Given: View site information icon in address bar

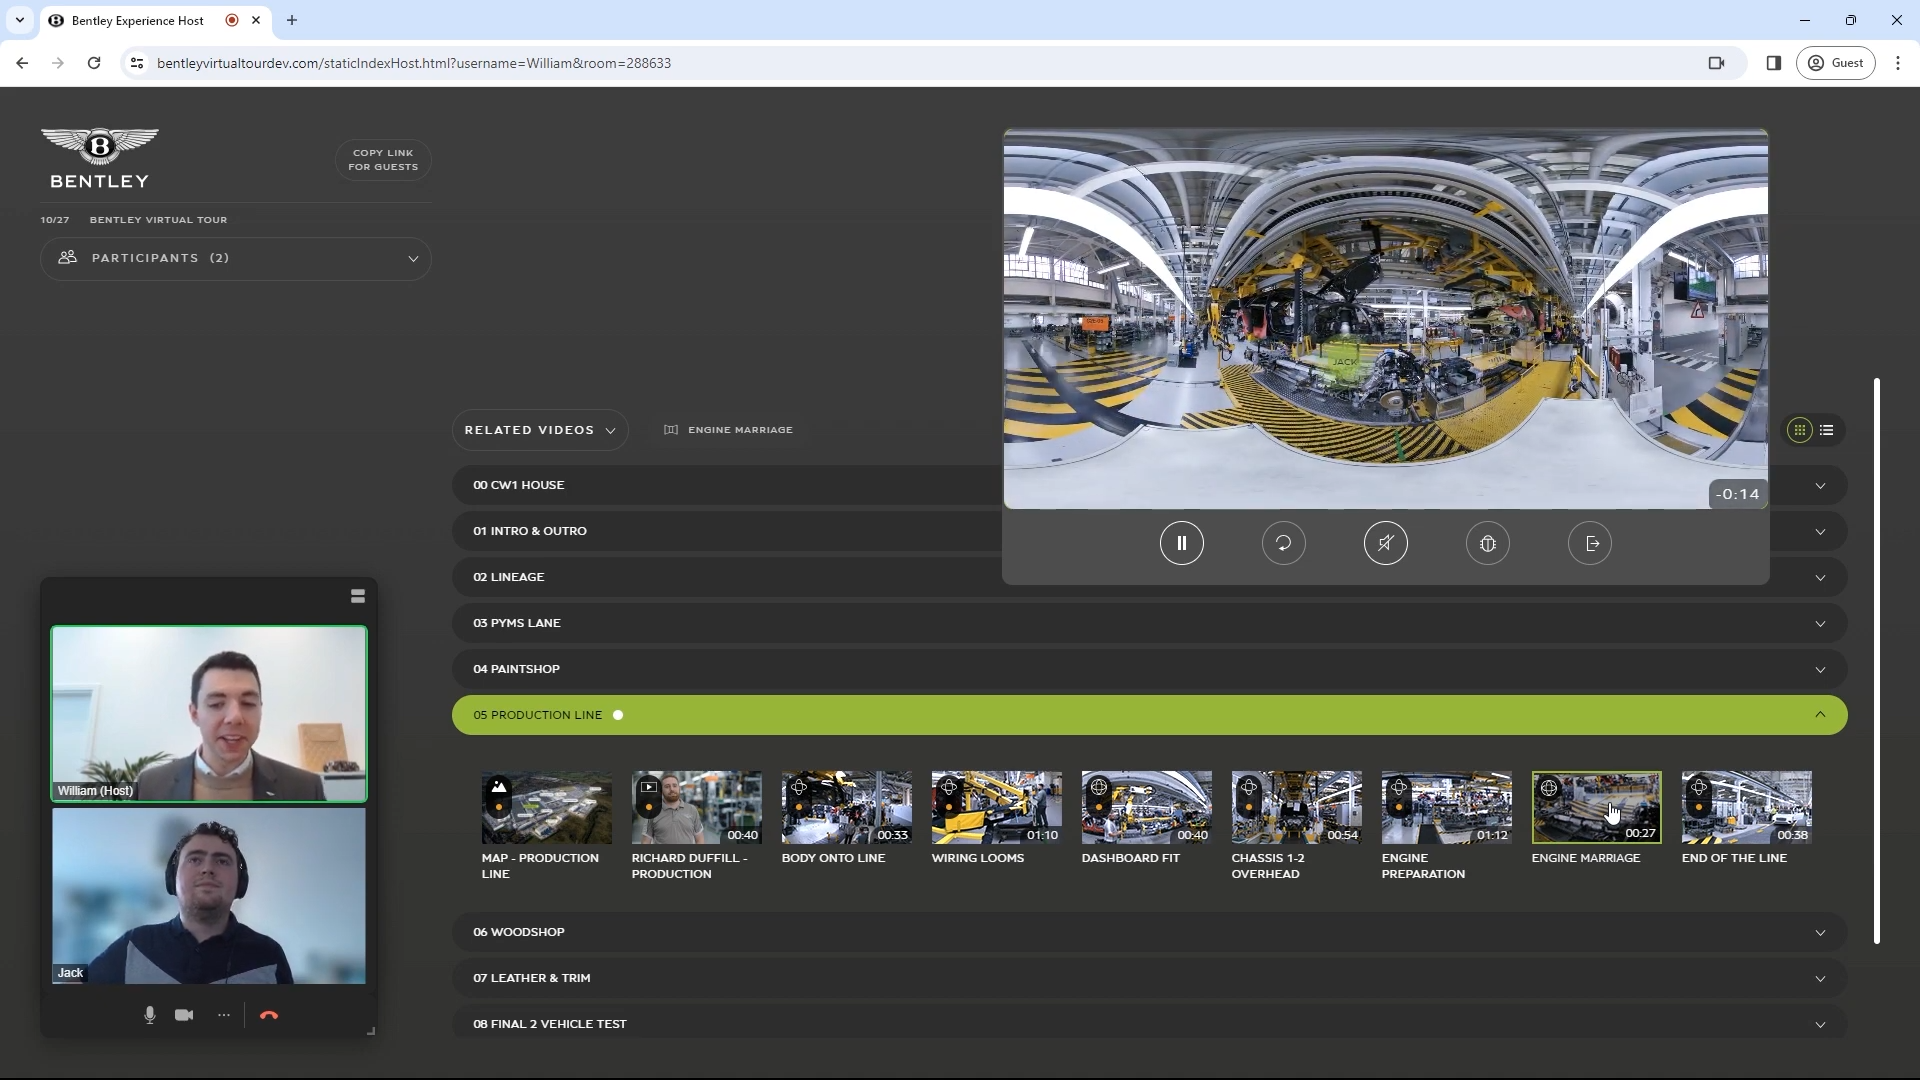Looking at the screenshot, I should click(x=137, y=63).
